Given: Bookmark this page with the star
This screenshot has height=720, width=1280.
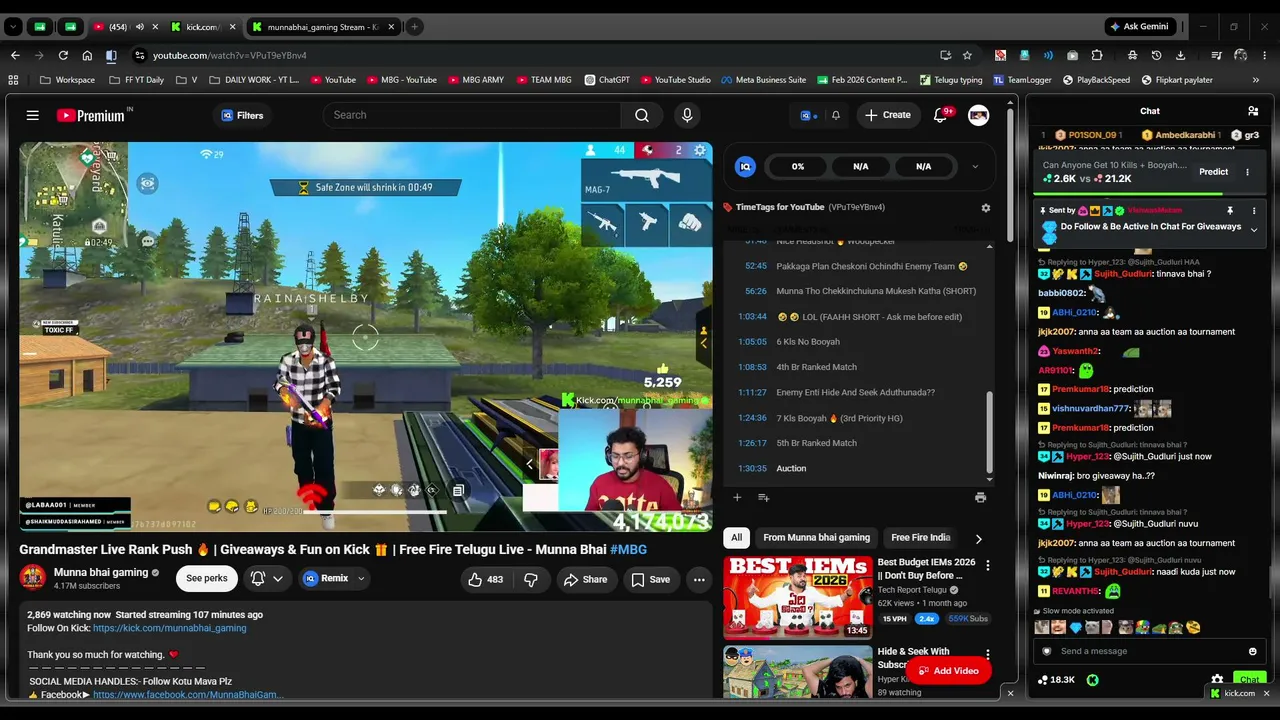Looking at the screenshot, I should click(x=967, y=56).
